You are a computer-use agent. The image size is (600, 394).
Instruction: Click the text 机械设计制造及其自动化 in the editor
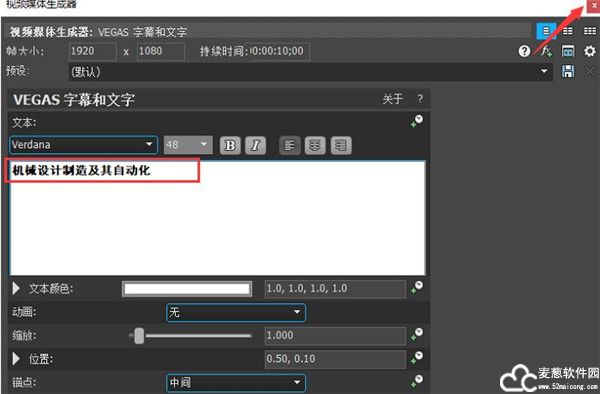tap(81, 170)
